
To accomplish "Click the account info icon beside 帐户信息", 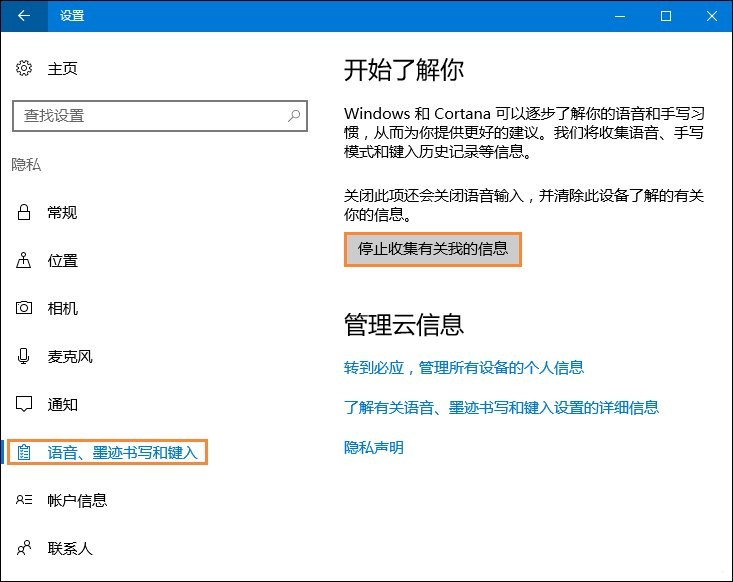I will click(x=24, y=500).
